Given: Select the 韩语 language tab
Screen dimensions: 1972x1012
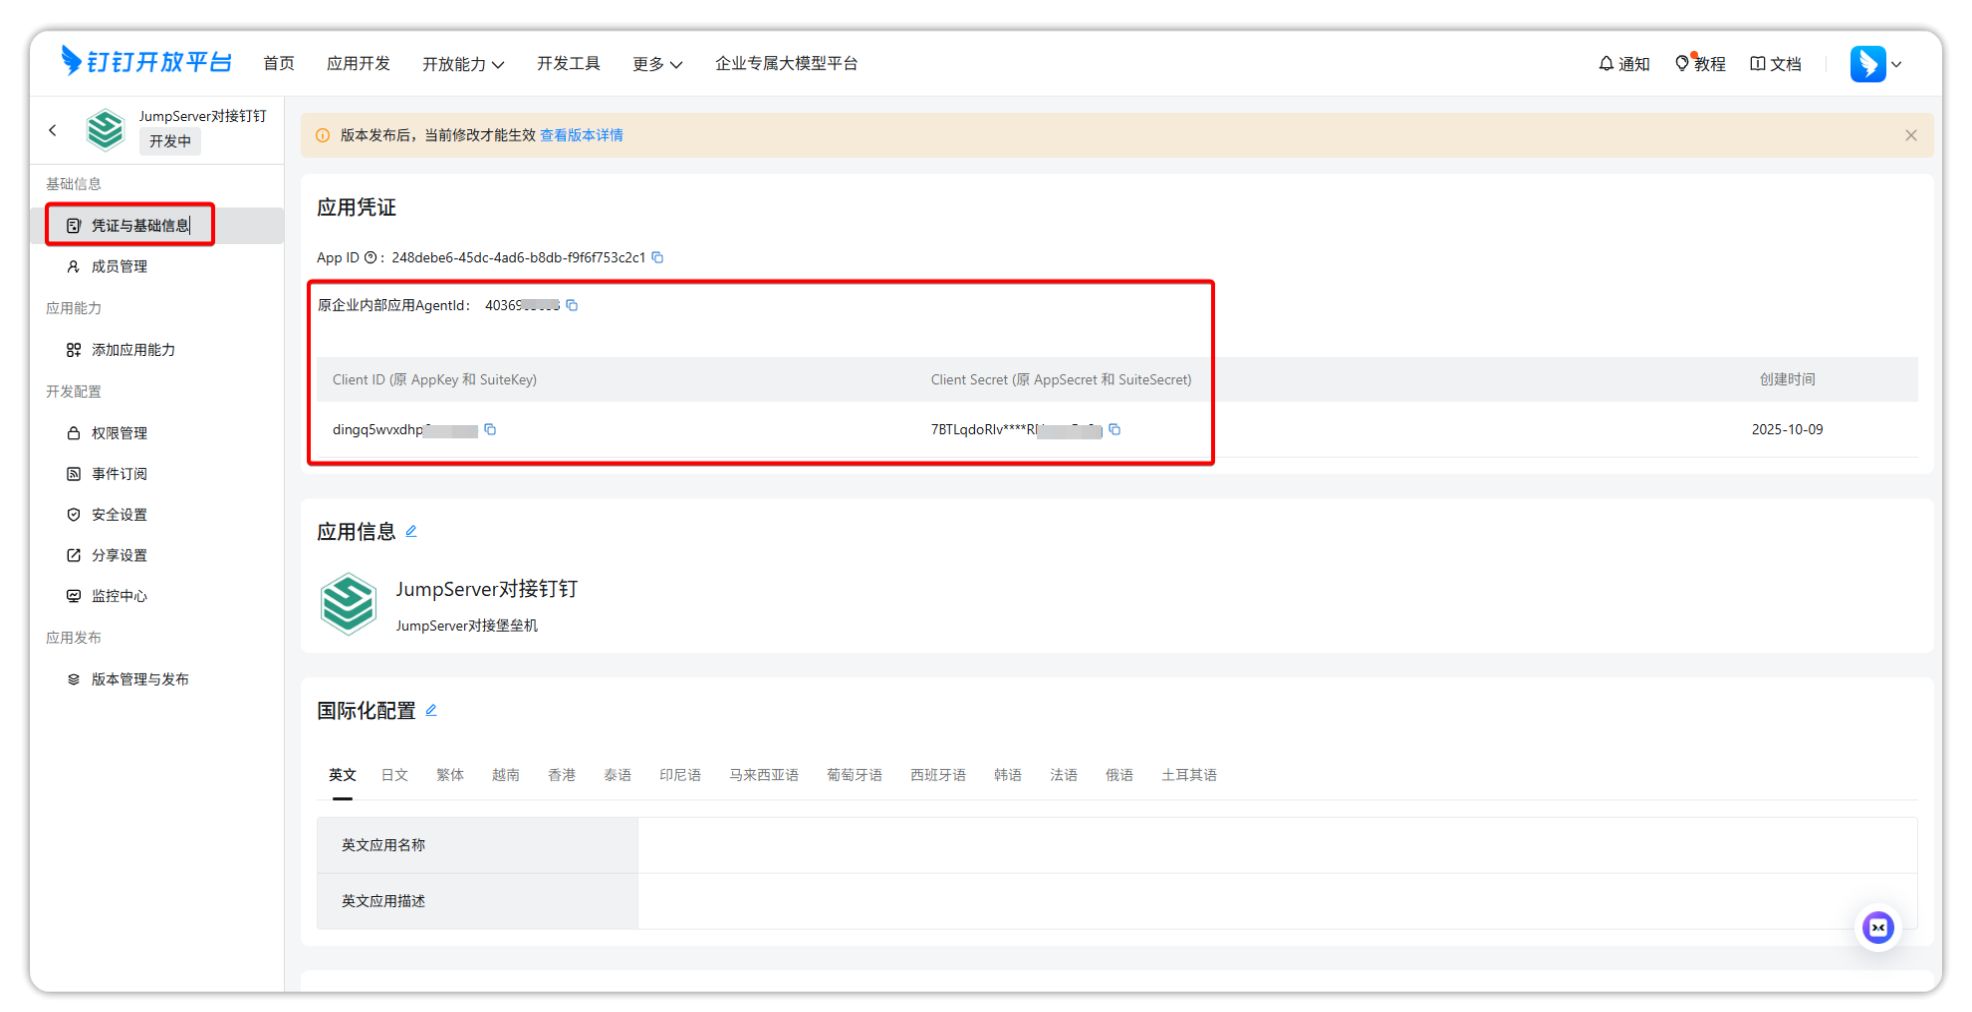Looking at the screenshot, I should (1007, 775).
